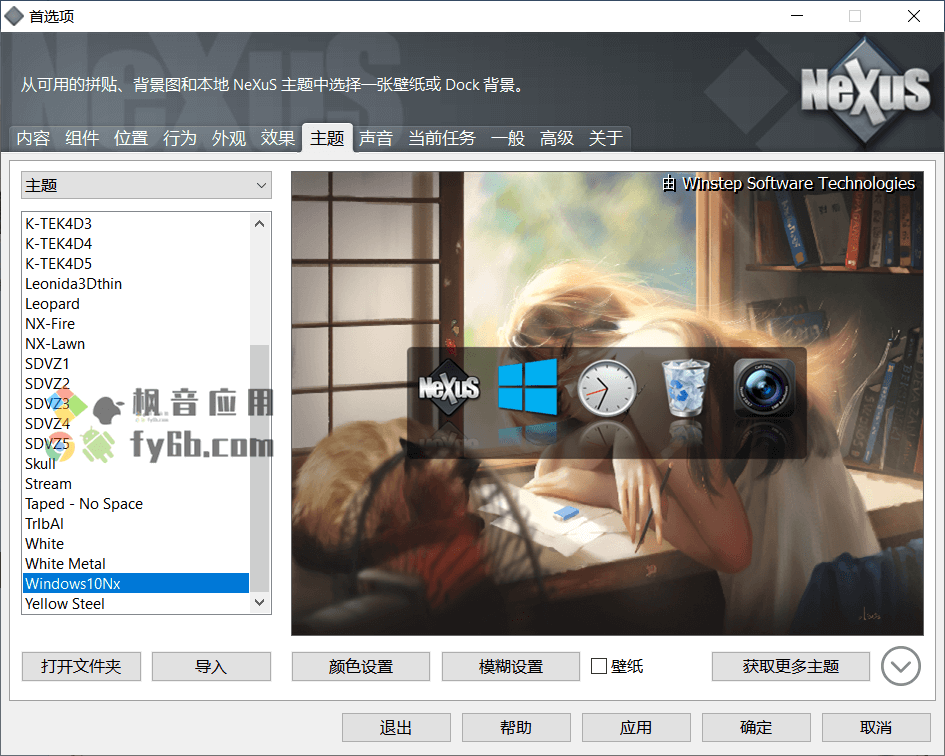Screen dimensions: 945x756
Task: Select the 主题 tab
Action: pos(327,138)
